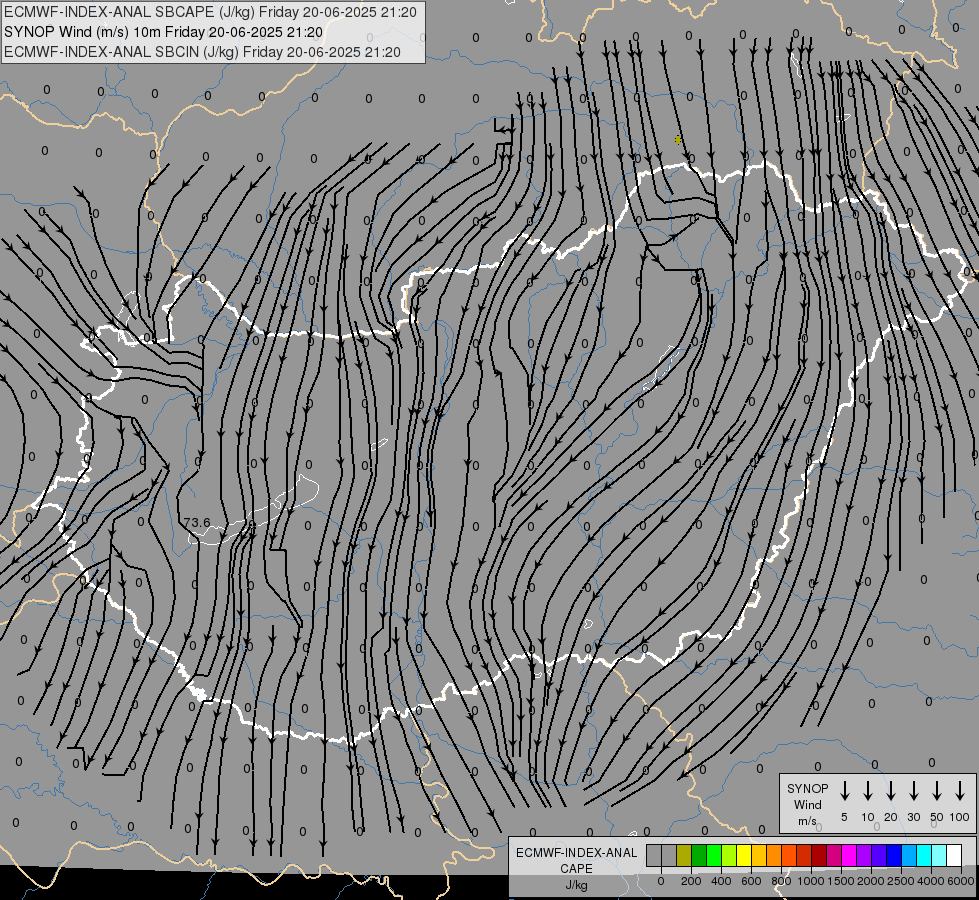This screenshot has height=900, width=979.
Task: Select the pure blue CAPE legend swatch
Action: point(894,855)
